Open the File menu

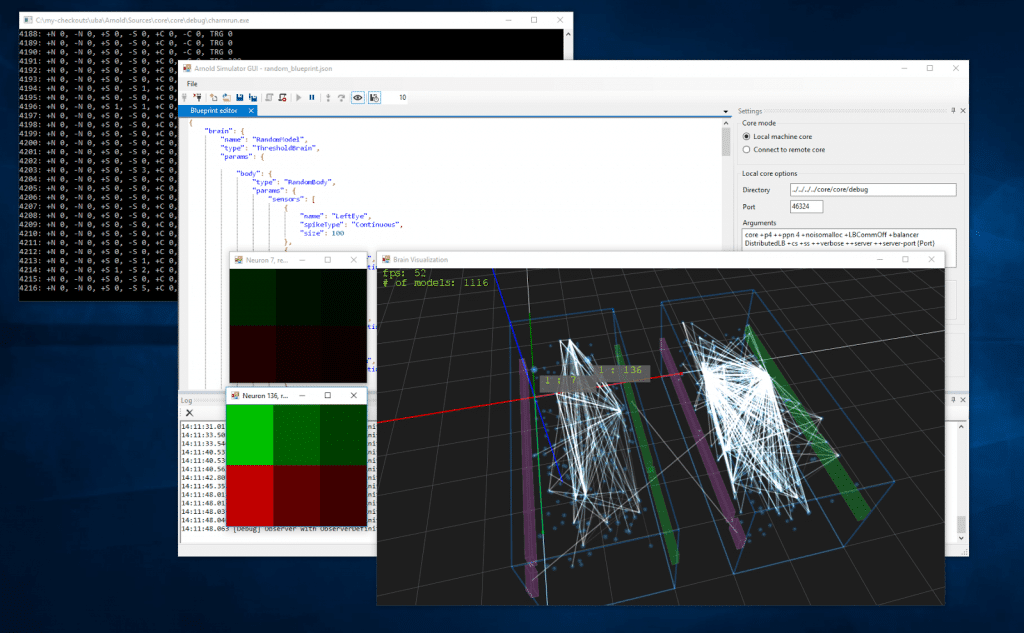pyautogui.click(x=192, y=84)
